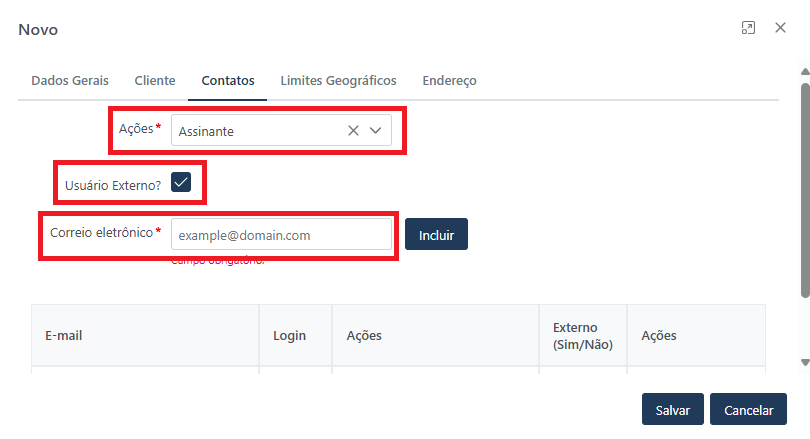Save with the Salvar button

672,410
